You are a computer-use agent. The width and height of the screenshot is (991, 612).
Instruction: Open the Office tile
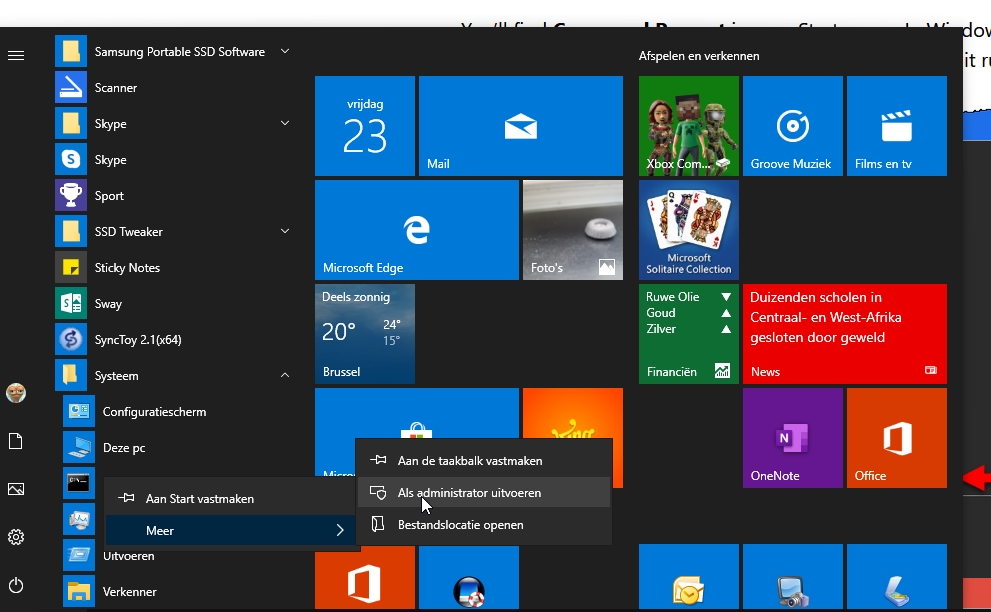(x=896, y=438)
